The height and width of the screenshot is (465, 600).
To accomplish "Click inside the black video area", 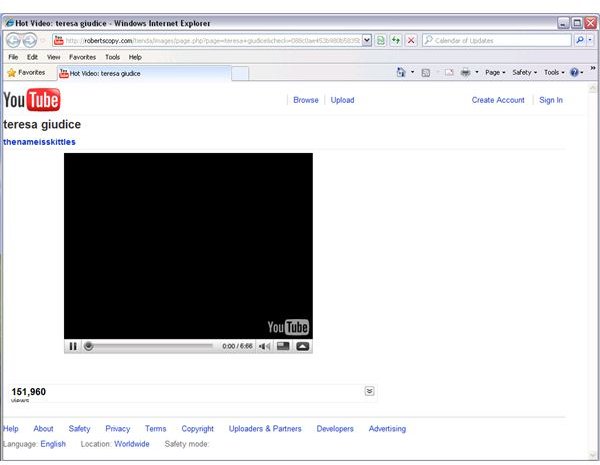I will 188,246.
